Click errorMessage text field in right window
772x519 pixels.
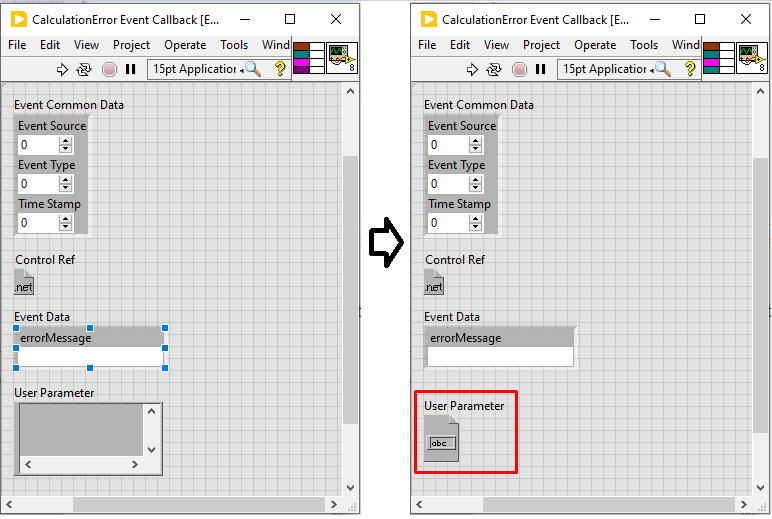coord(500,357)
